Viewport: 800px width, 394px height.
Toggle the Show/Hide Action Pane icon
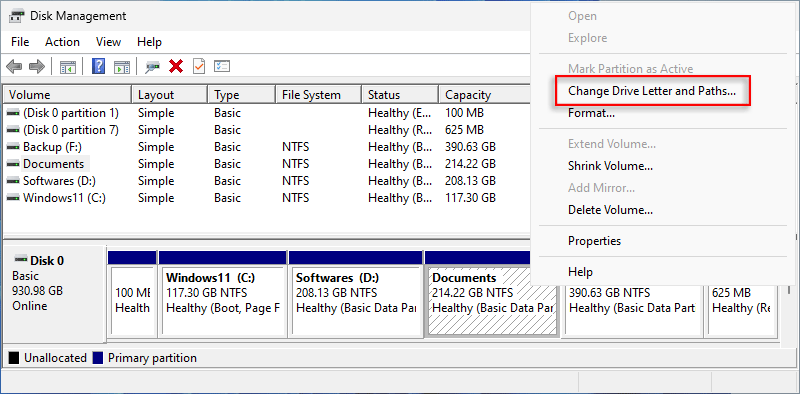(x=122, y=66)
